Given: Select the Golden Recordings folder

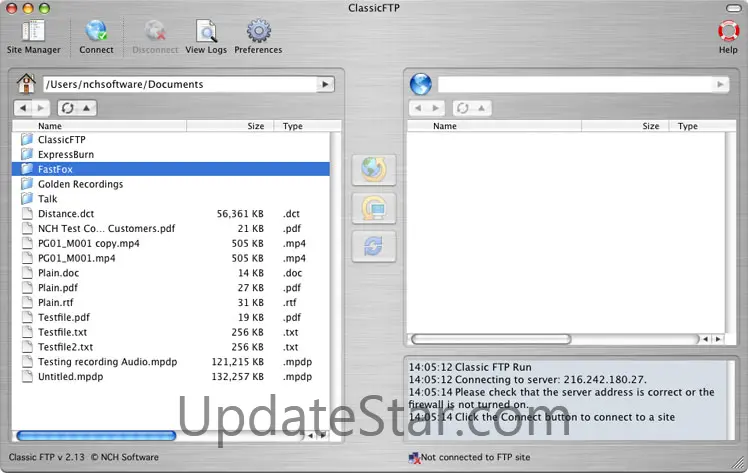Looking at the screenshot, I should pos(171,184).
